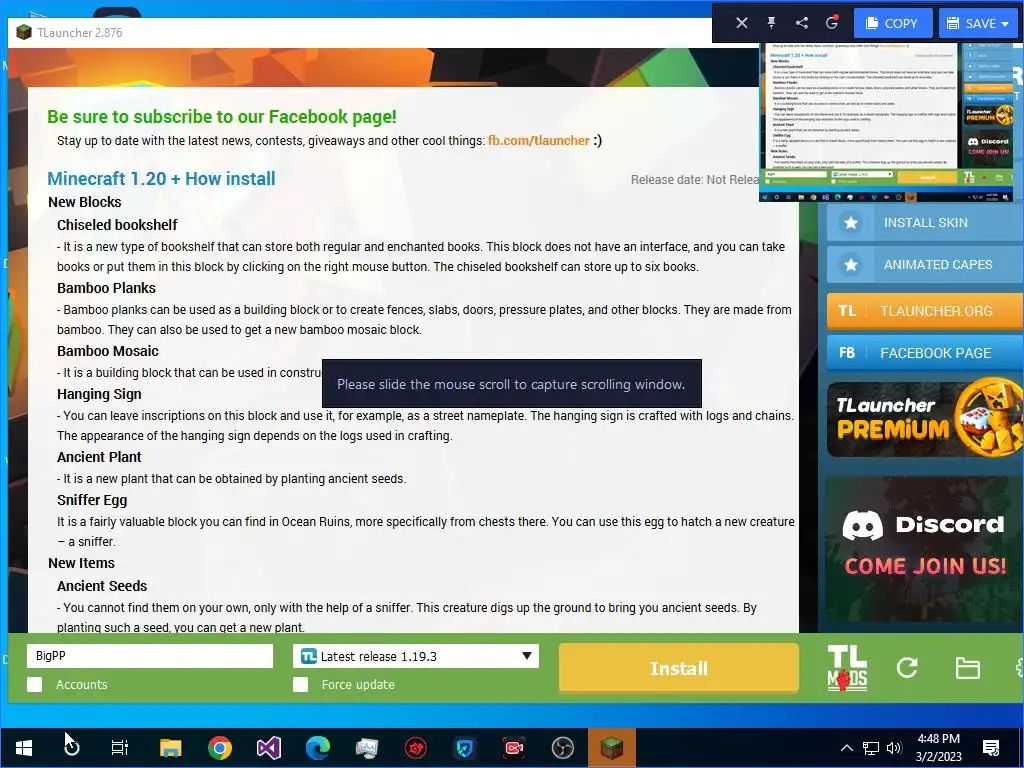Open the Windows Start menu
1024x768 pixels.
click(x=24, y=748)
